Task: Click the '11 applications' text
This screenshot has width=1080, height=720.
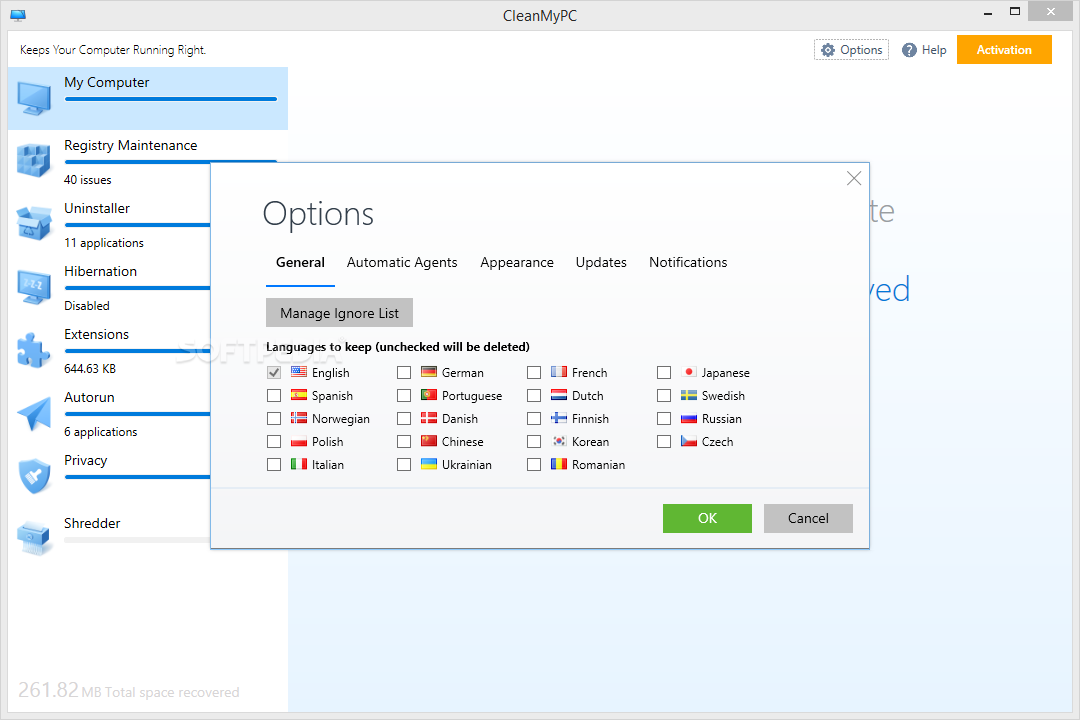Action: click(104, 243)
